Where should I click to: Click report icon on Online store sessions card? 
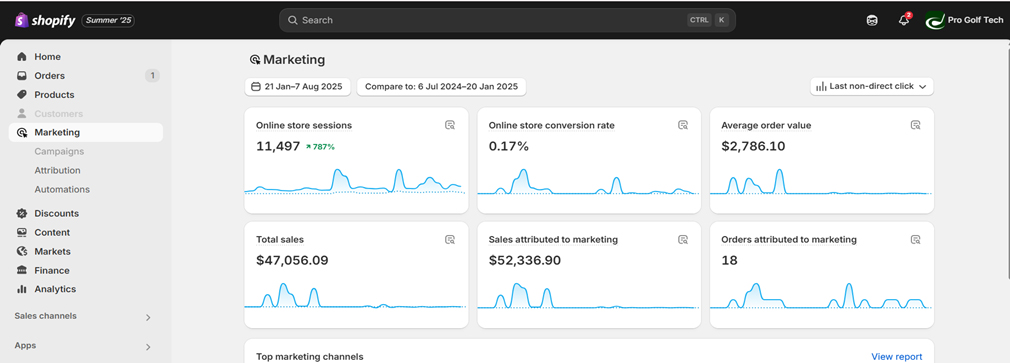click(x=450, y=126)
